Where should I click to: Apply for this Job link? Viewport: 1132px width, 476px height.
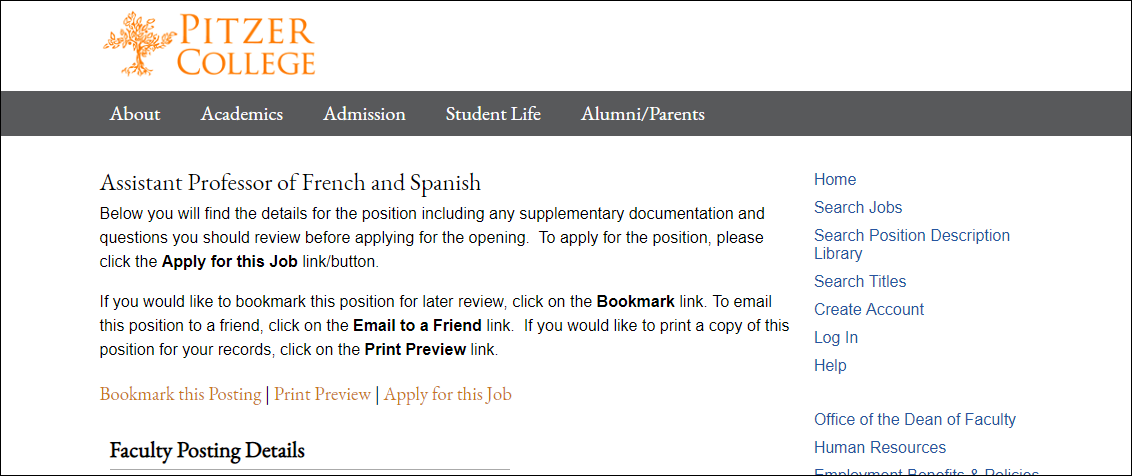[448, 394]
